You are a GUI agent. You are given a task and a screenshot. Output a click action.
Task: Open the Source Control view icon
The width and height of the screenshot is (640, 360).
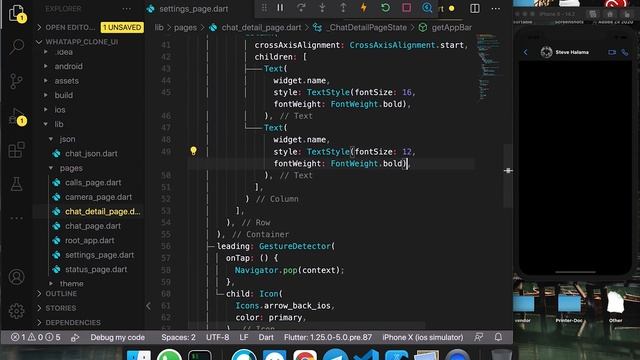(x=16, y=81)
